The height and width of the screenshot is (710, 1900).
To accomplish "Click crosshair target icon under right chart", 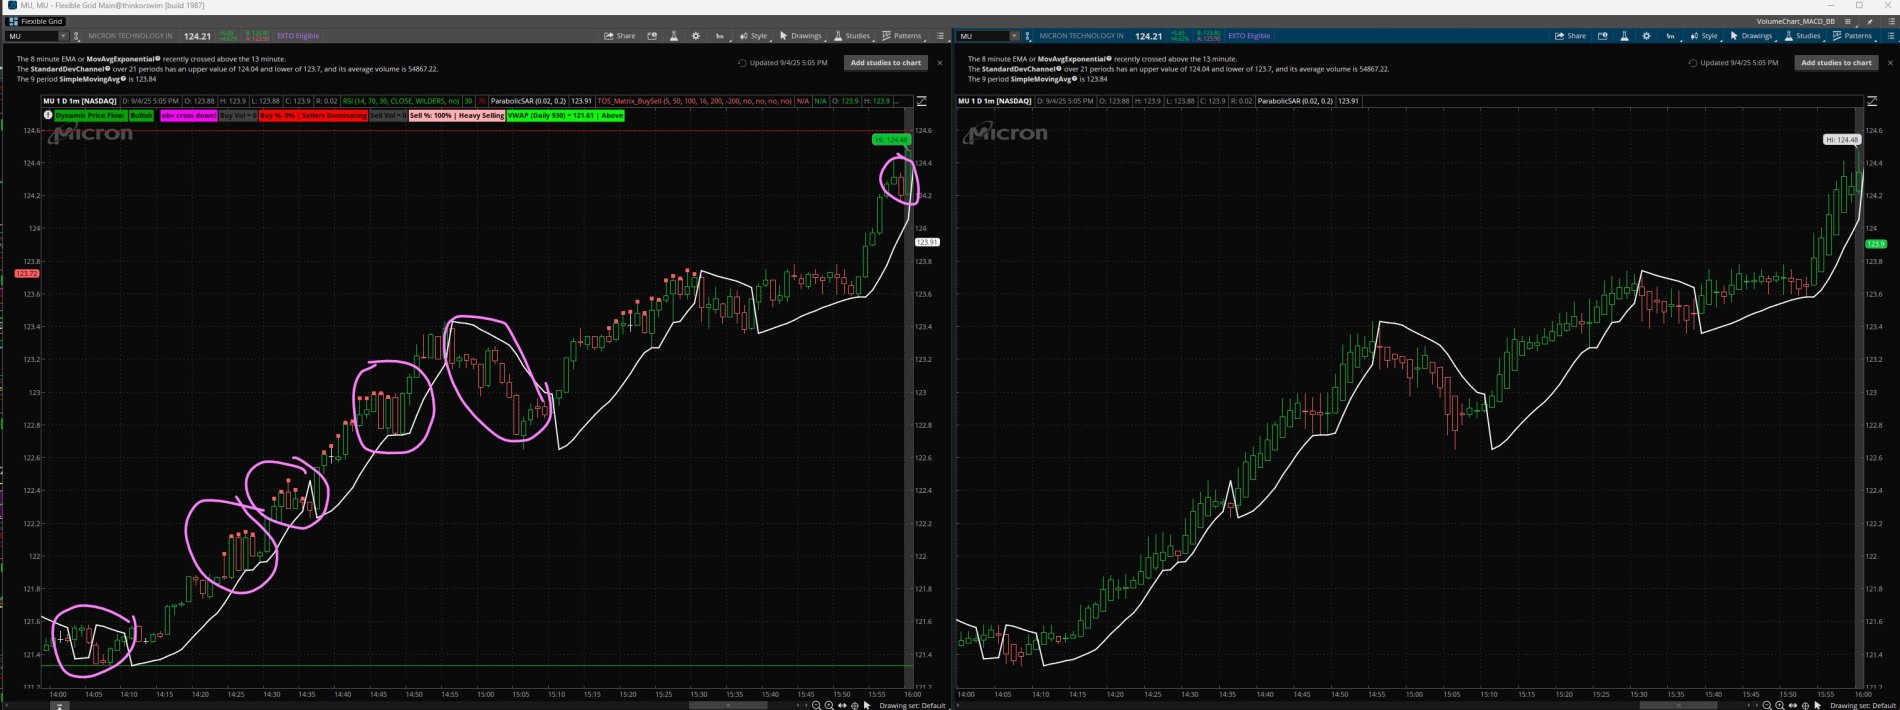I will 1805,705.
